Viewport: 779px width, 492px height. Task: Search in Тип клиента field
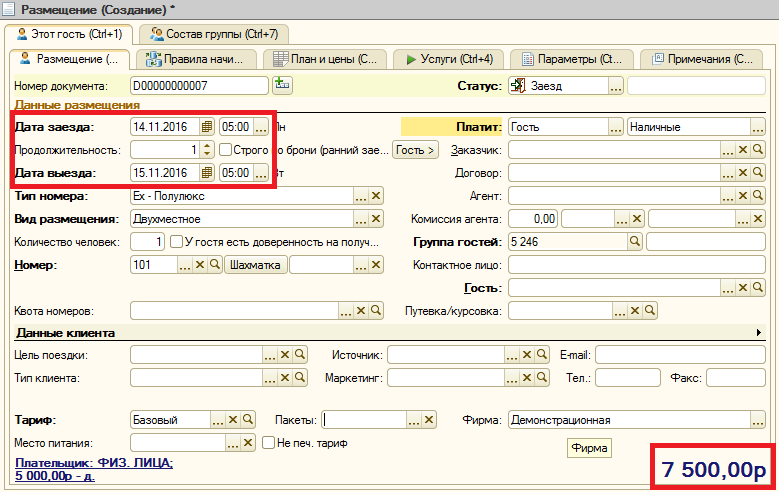tap(300, 378)
